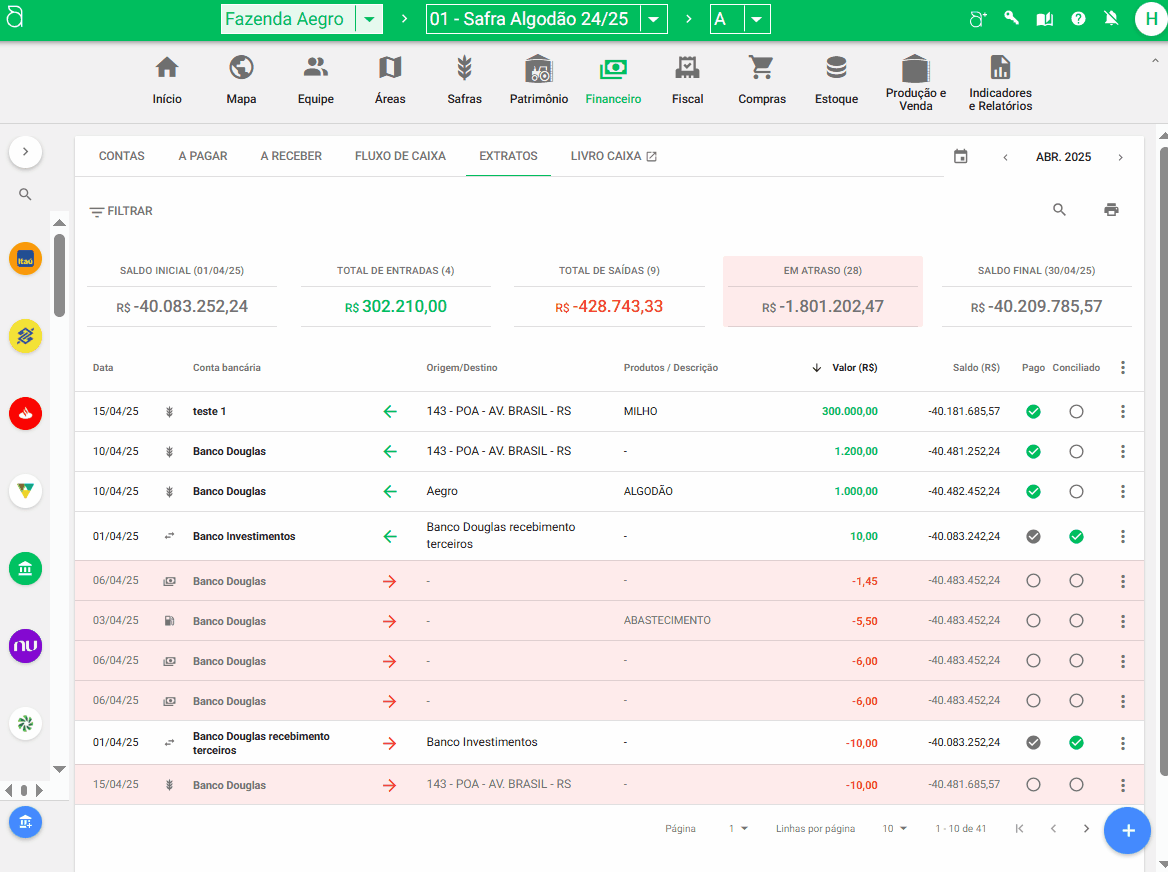Toggle Conciliado for the teste 1 row
This screenshot has width=1168, height=872.
[1076, 411]
